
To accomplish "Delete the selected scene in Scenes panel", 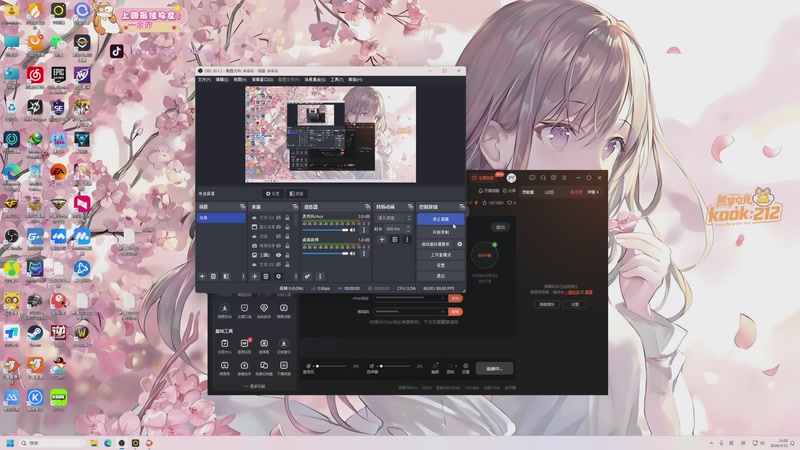I will click(x=213, y=277).
